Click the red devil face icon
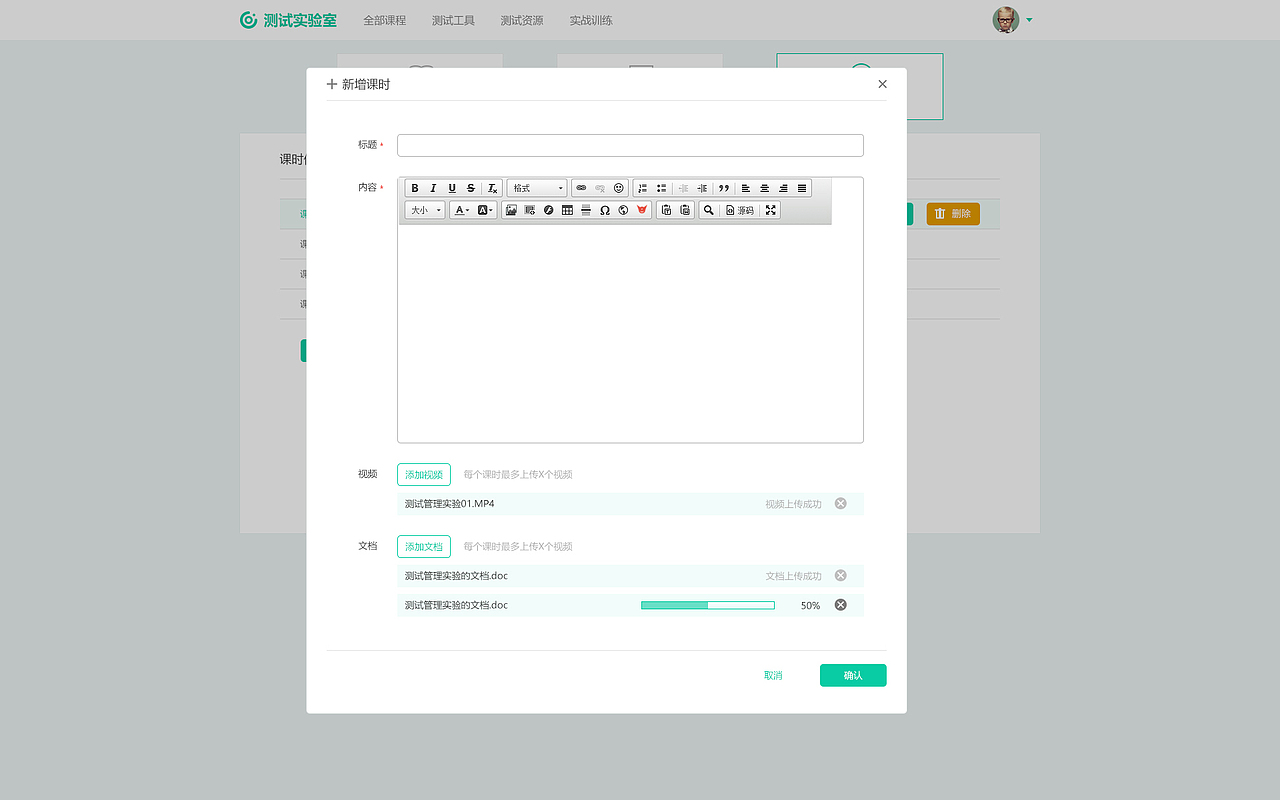The width and height of the screenshot is (1280, 800). (x=642, y=210)
